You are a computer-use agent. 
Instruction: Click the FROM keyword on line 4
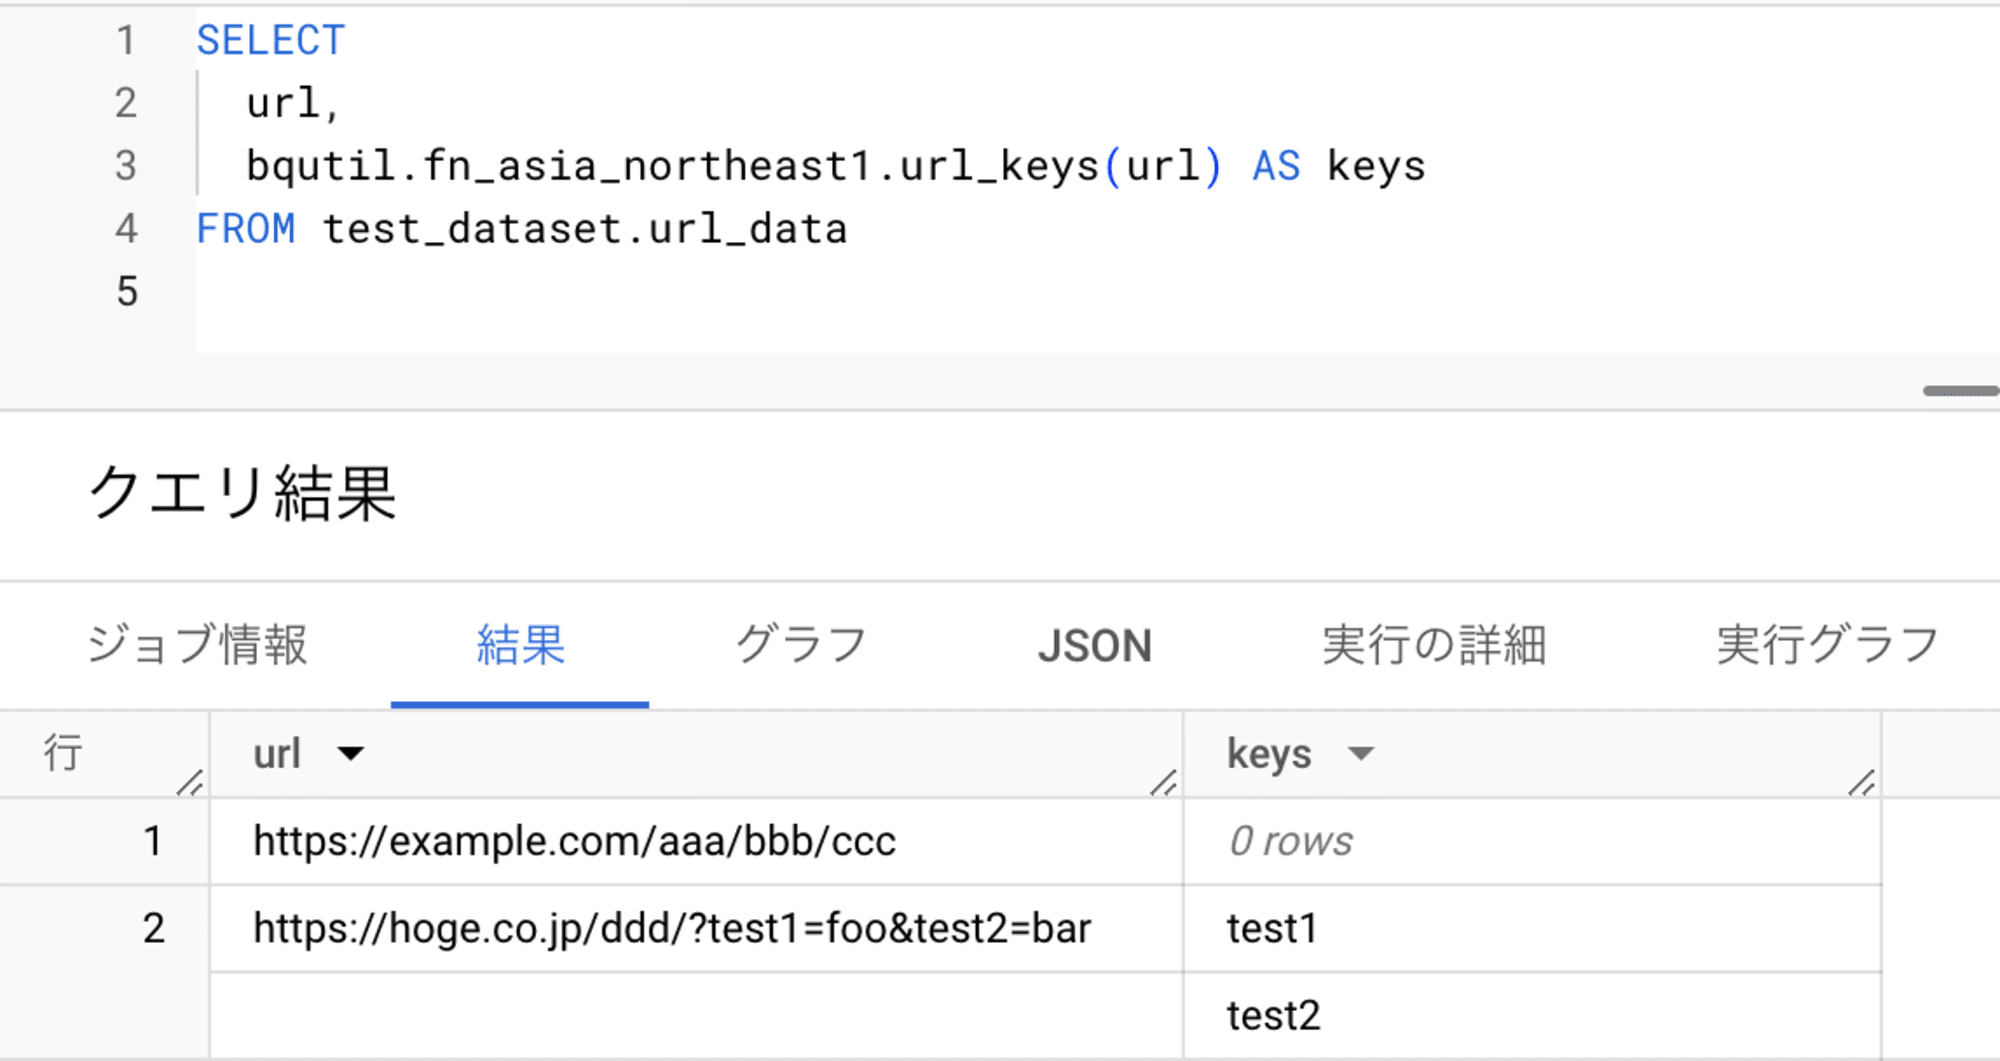pyautogui.click(x=245, y=229)
